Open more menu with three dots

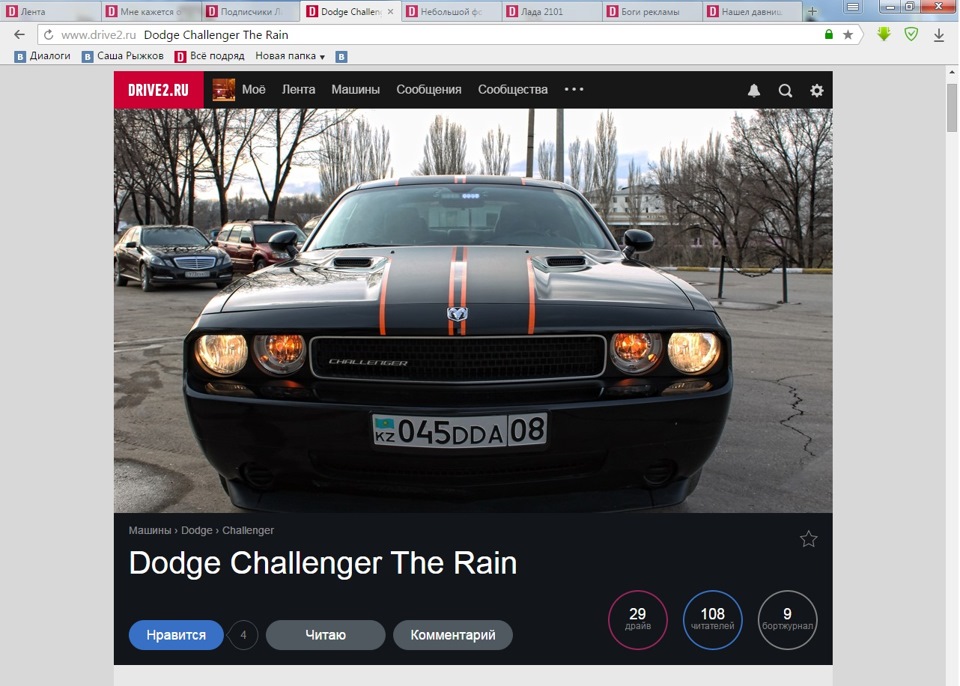tap(574, 89)
